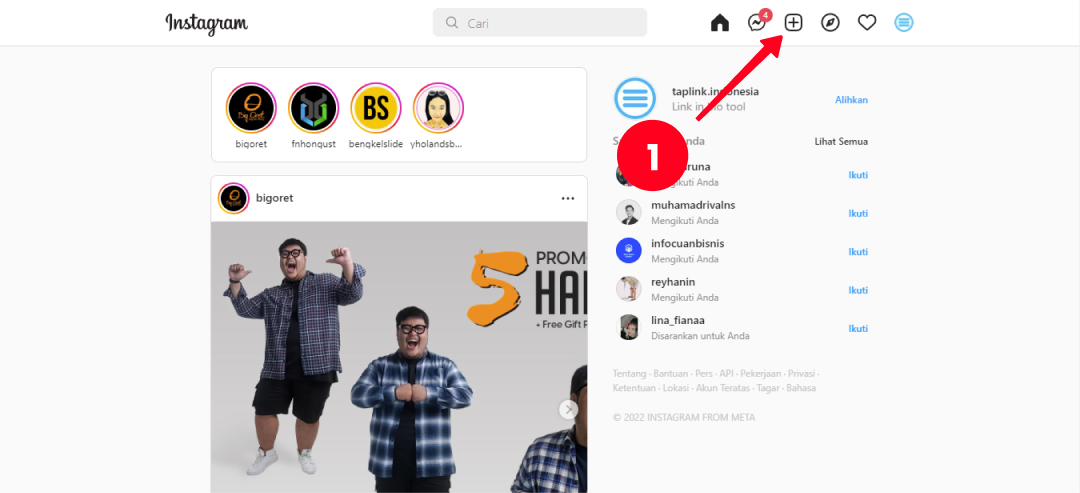
Task: Open lina_fianaa profile avatar
Action: 629,327
